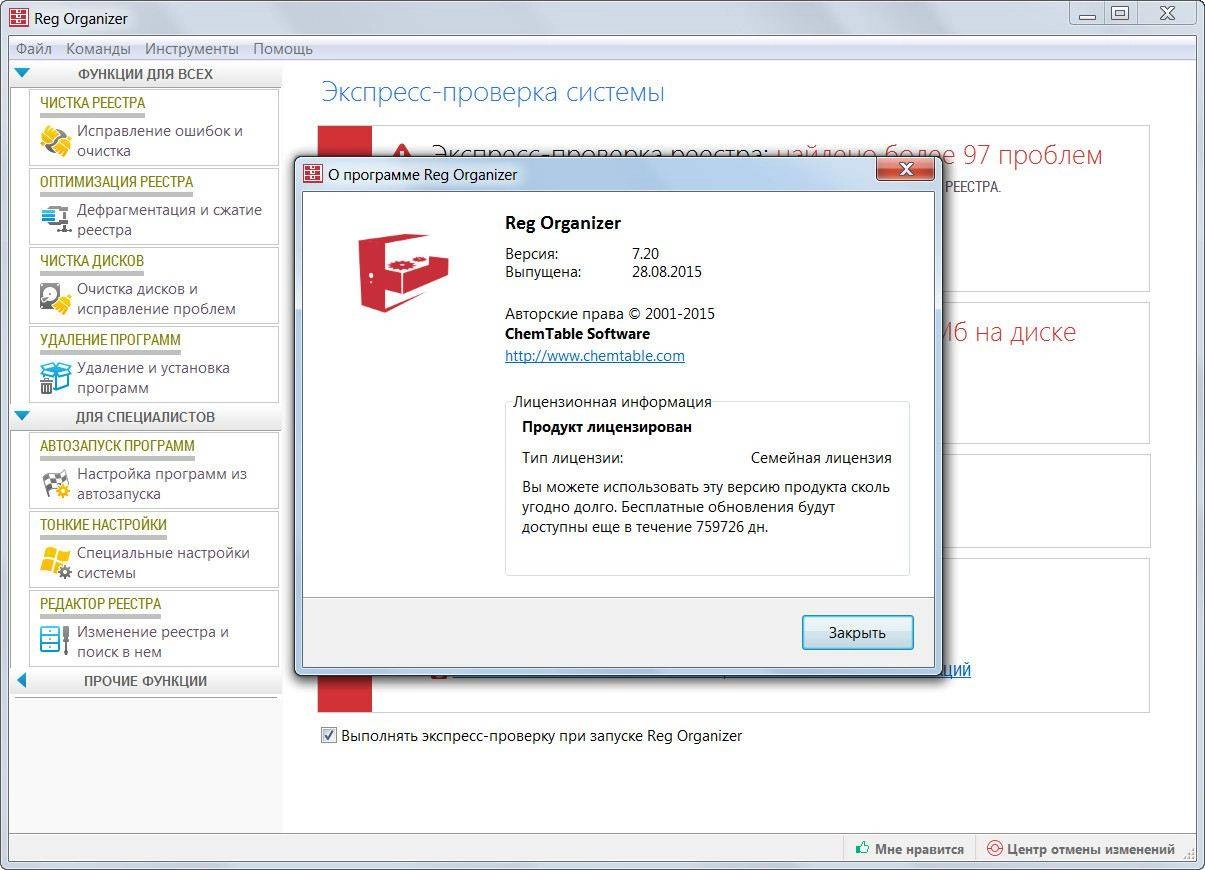1205x870 pixels.
Task: Click the registry defragmentation icon
Action: point(55,220)
